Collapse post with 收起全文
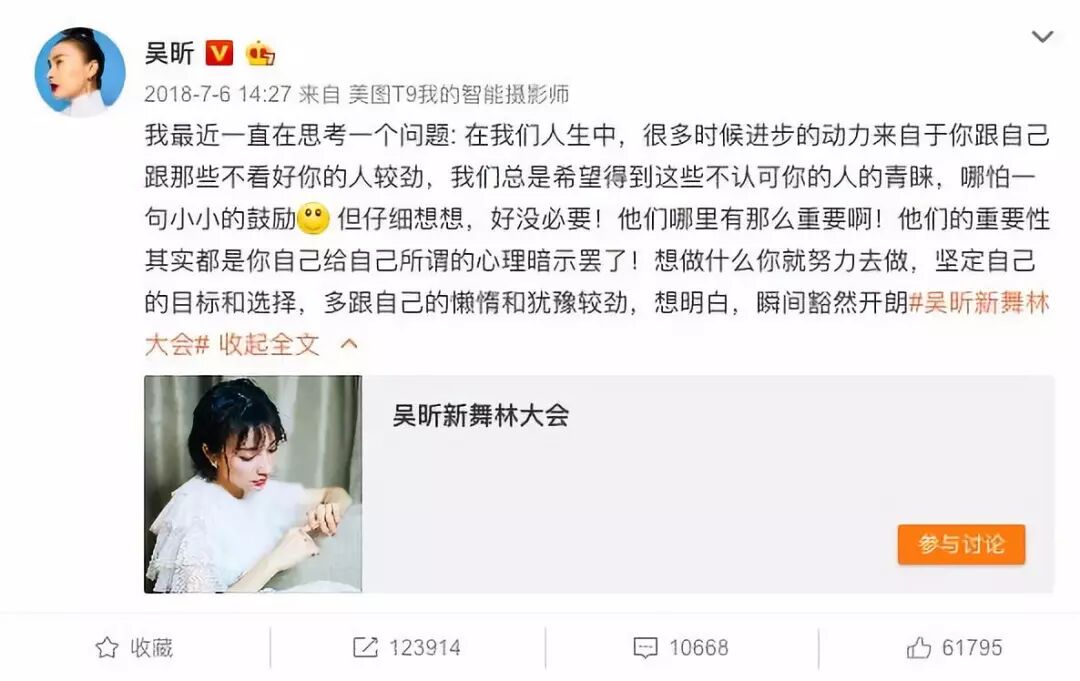The width and height of the screenshot is (1080, 681). [269, 344]
